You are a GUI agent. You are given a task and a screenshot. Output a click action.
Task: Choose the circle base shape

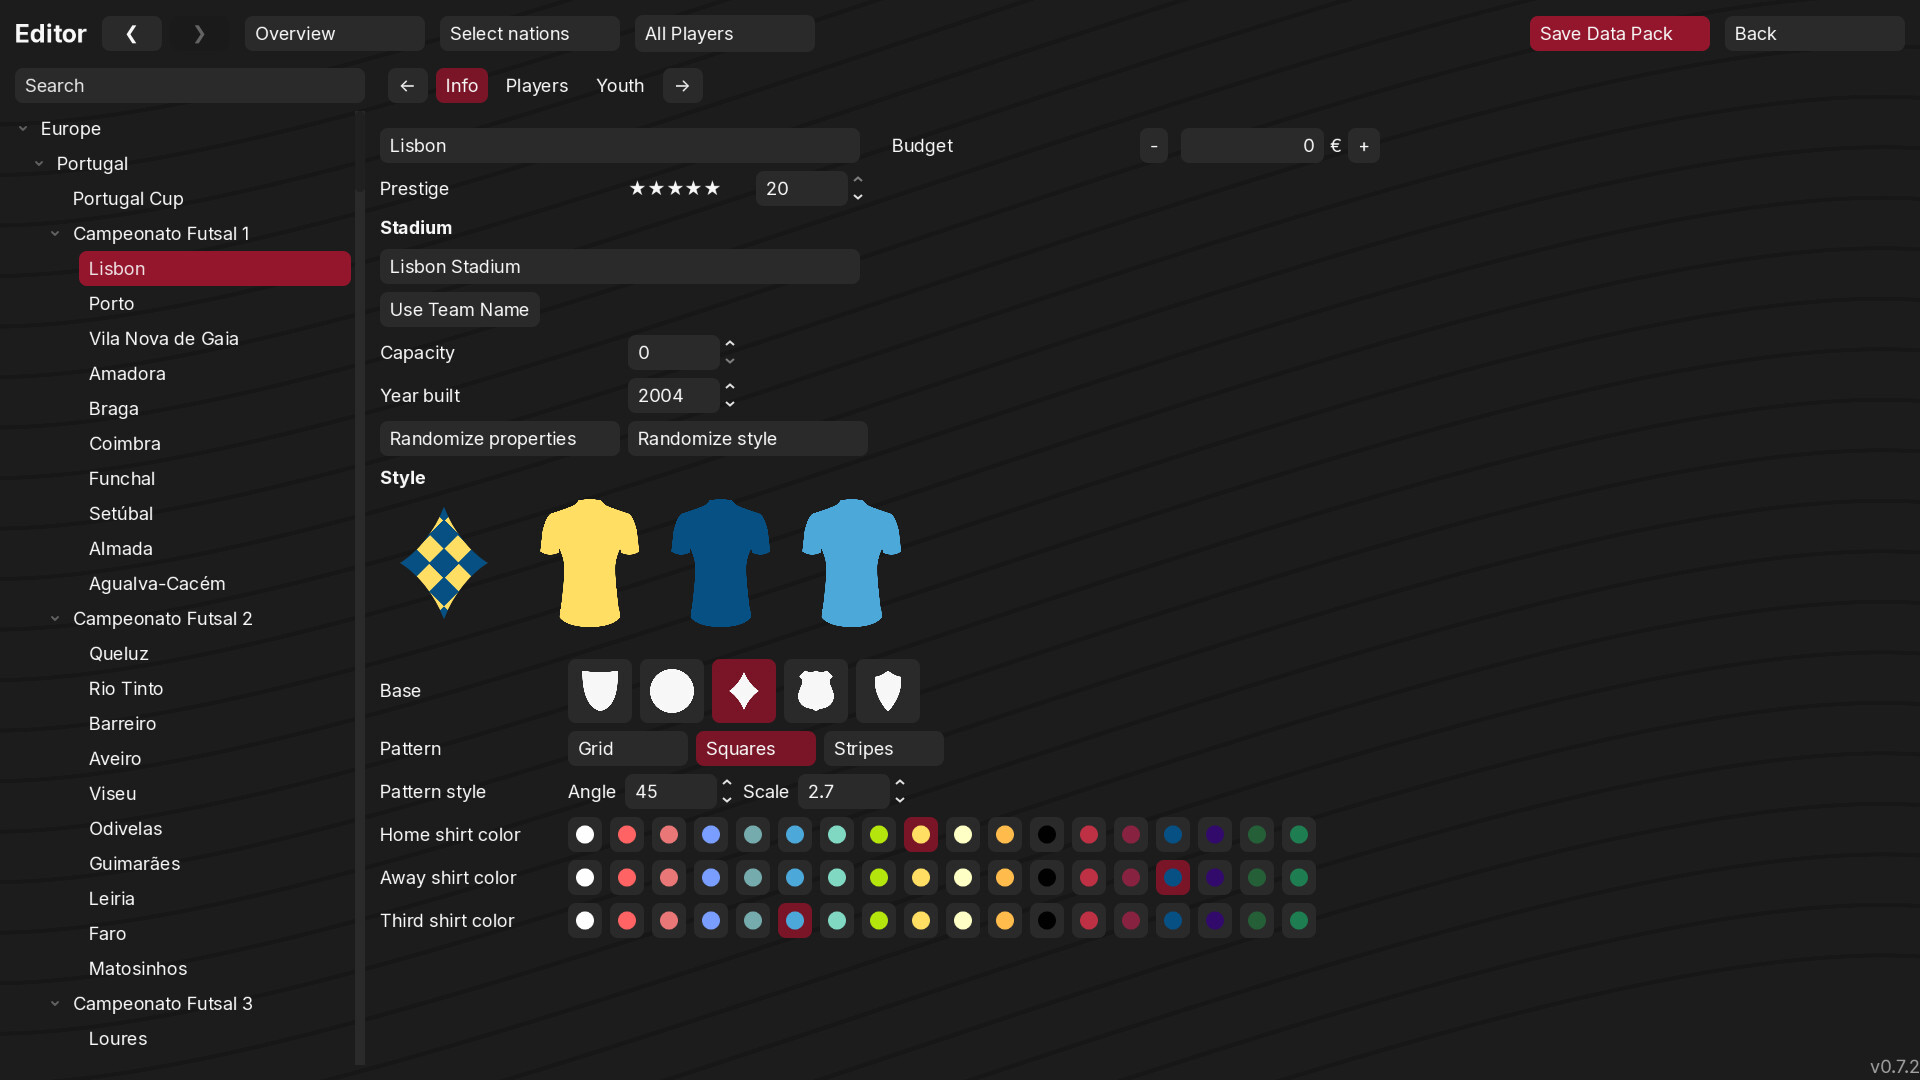671,690
